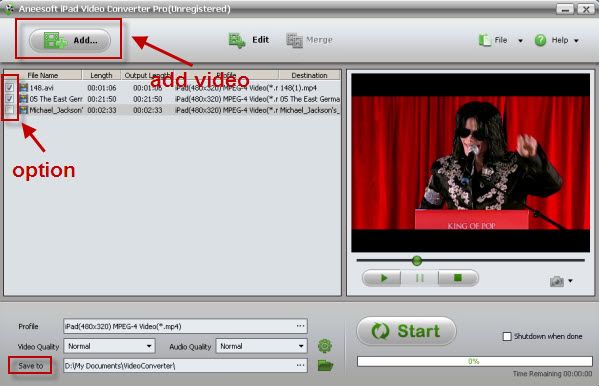Screen dimensions: 599x386
Task: Click the snapshot camera icon
Action: (x=557, y=281)
